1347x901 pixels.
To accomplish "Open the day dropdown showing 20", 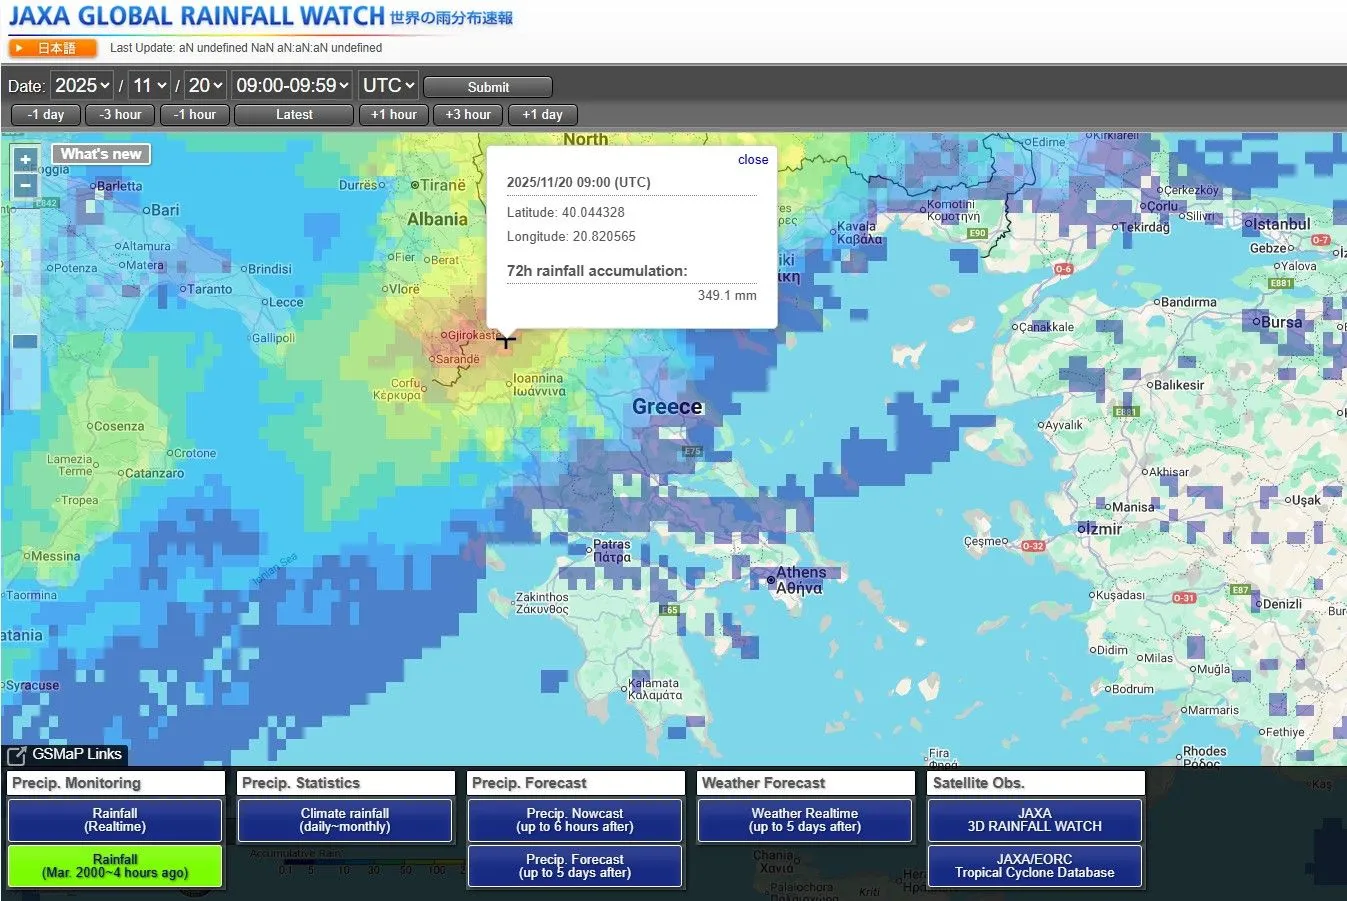I will tap(206, 86).
